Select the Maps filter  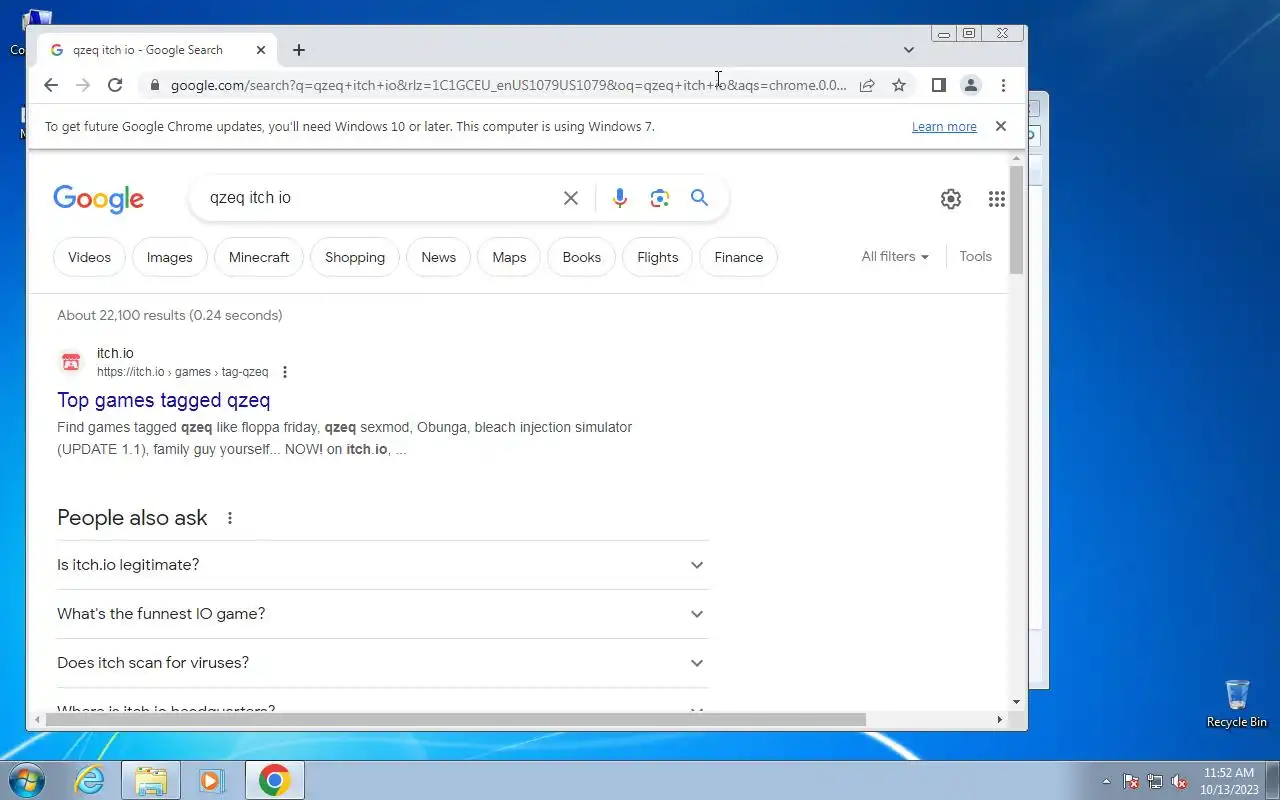click(x=509, y=257)
